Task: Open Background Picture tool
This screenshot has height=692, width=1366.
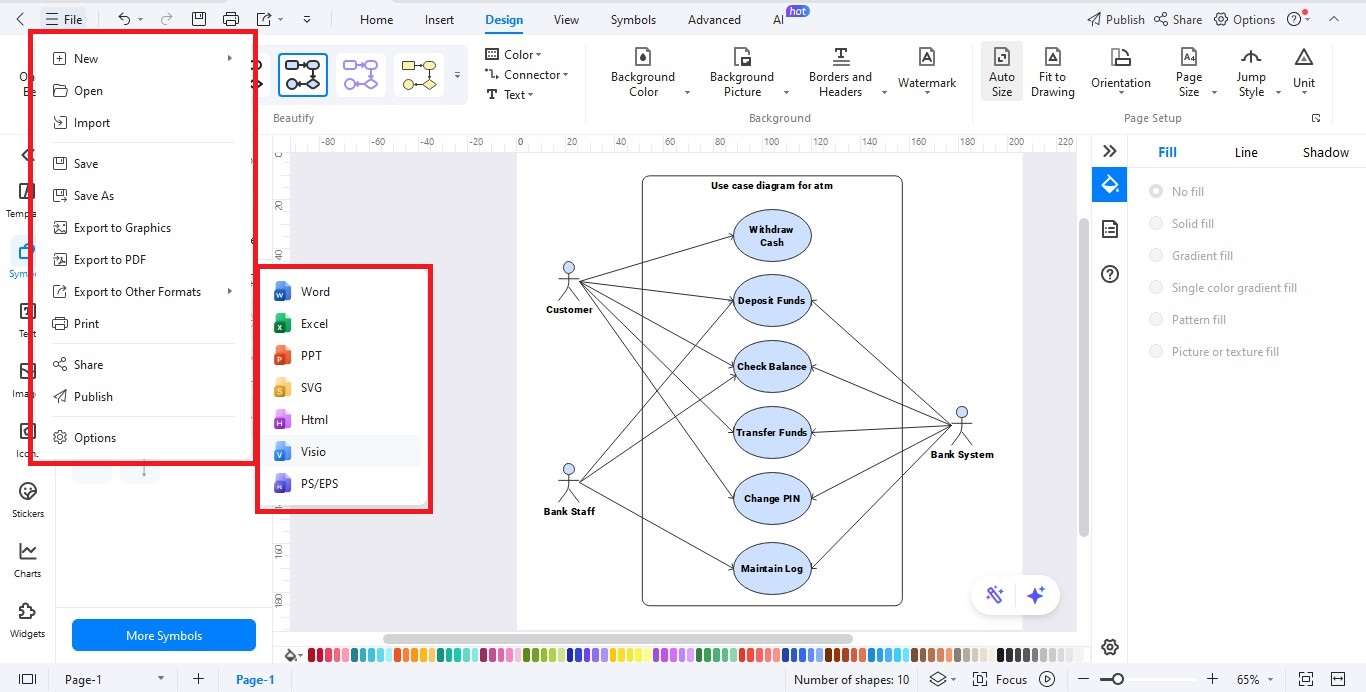Action: 742,72
